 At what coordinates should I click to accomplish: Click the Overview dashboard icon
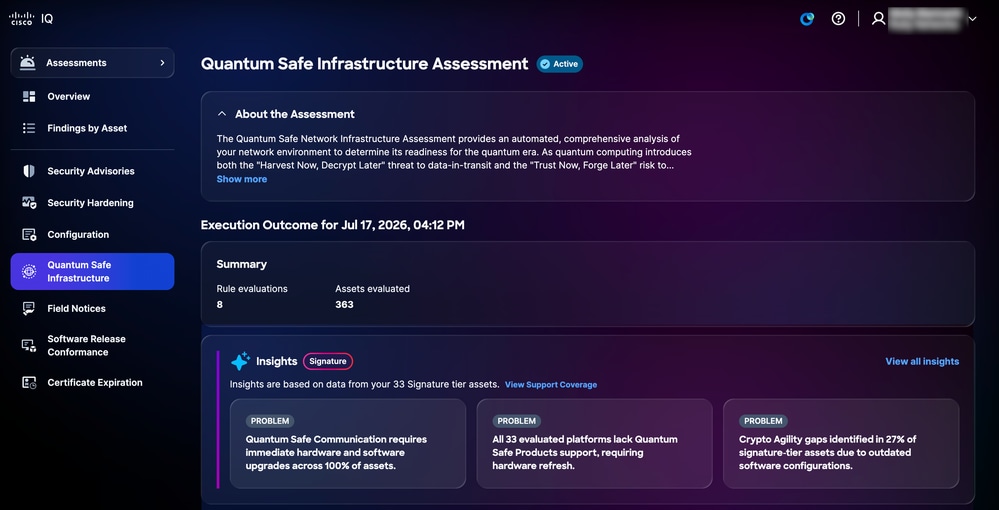29,96
